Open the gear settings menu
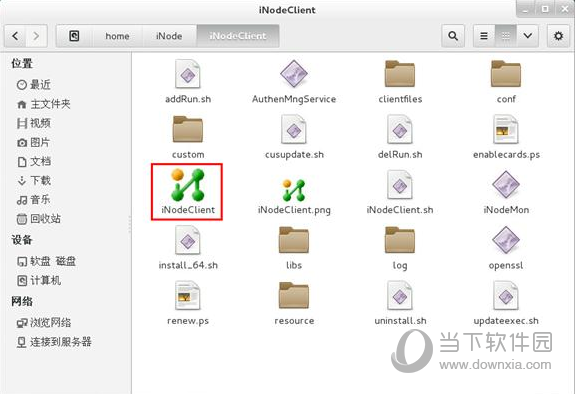Viewport: 576px width, 394px height. (558, 36)
